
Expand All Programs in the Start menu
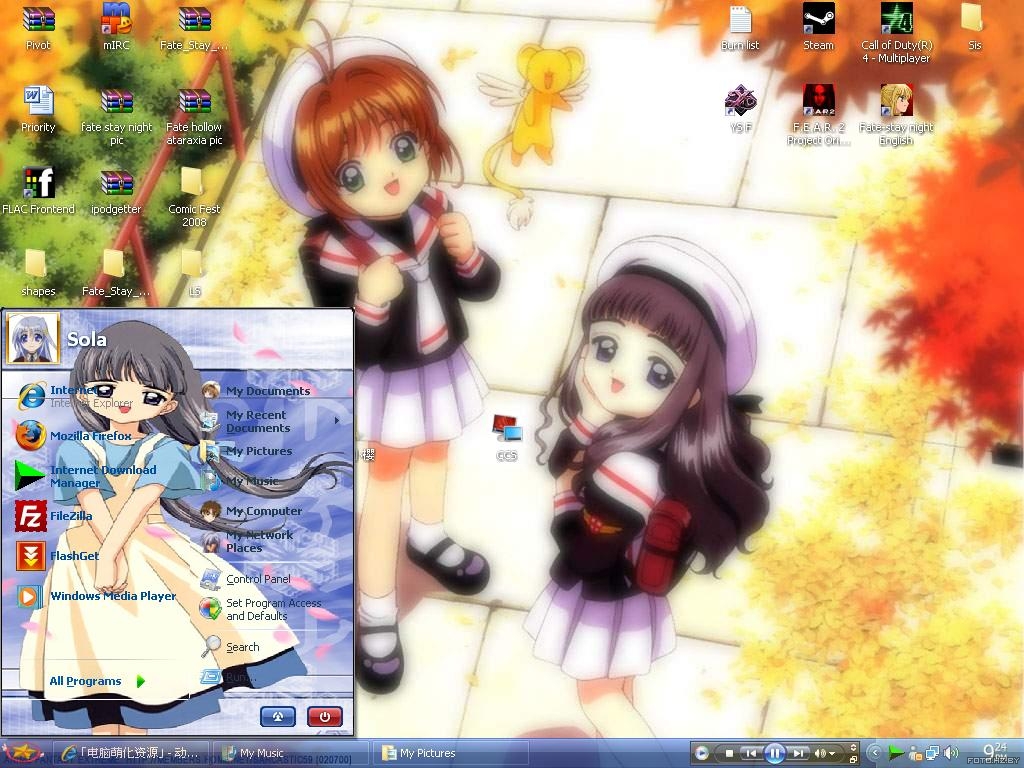click(97, 681)
